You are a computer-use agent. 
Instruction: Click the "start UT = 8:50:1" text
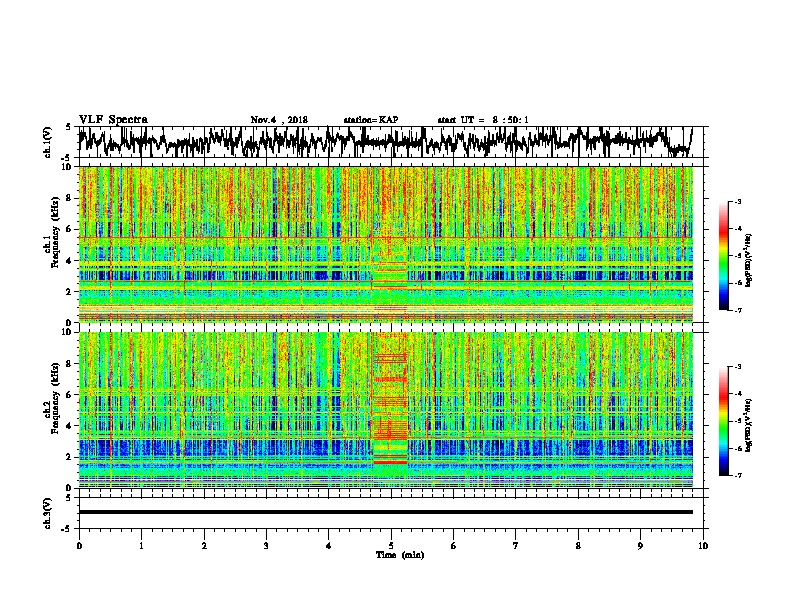click(483, 120)
